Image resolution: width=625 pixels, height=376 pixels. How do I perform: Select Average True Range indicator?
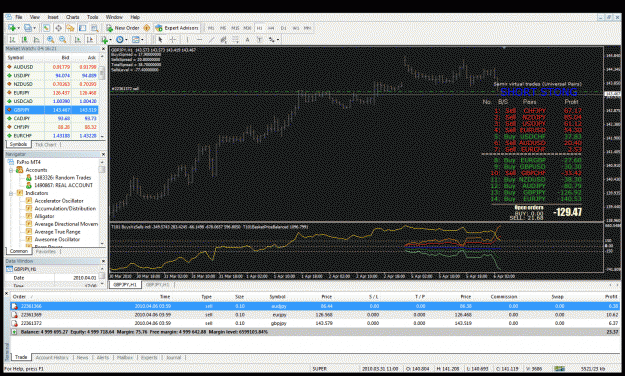53,232
